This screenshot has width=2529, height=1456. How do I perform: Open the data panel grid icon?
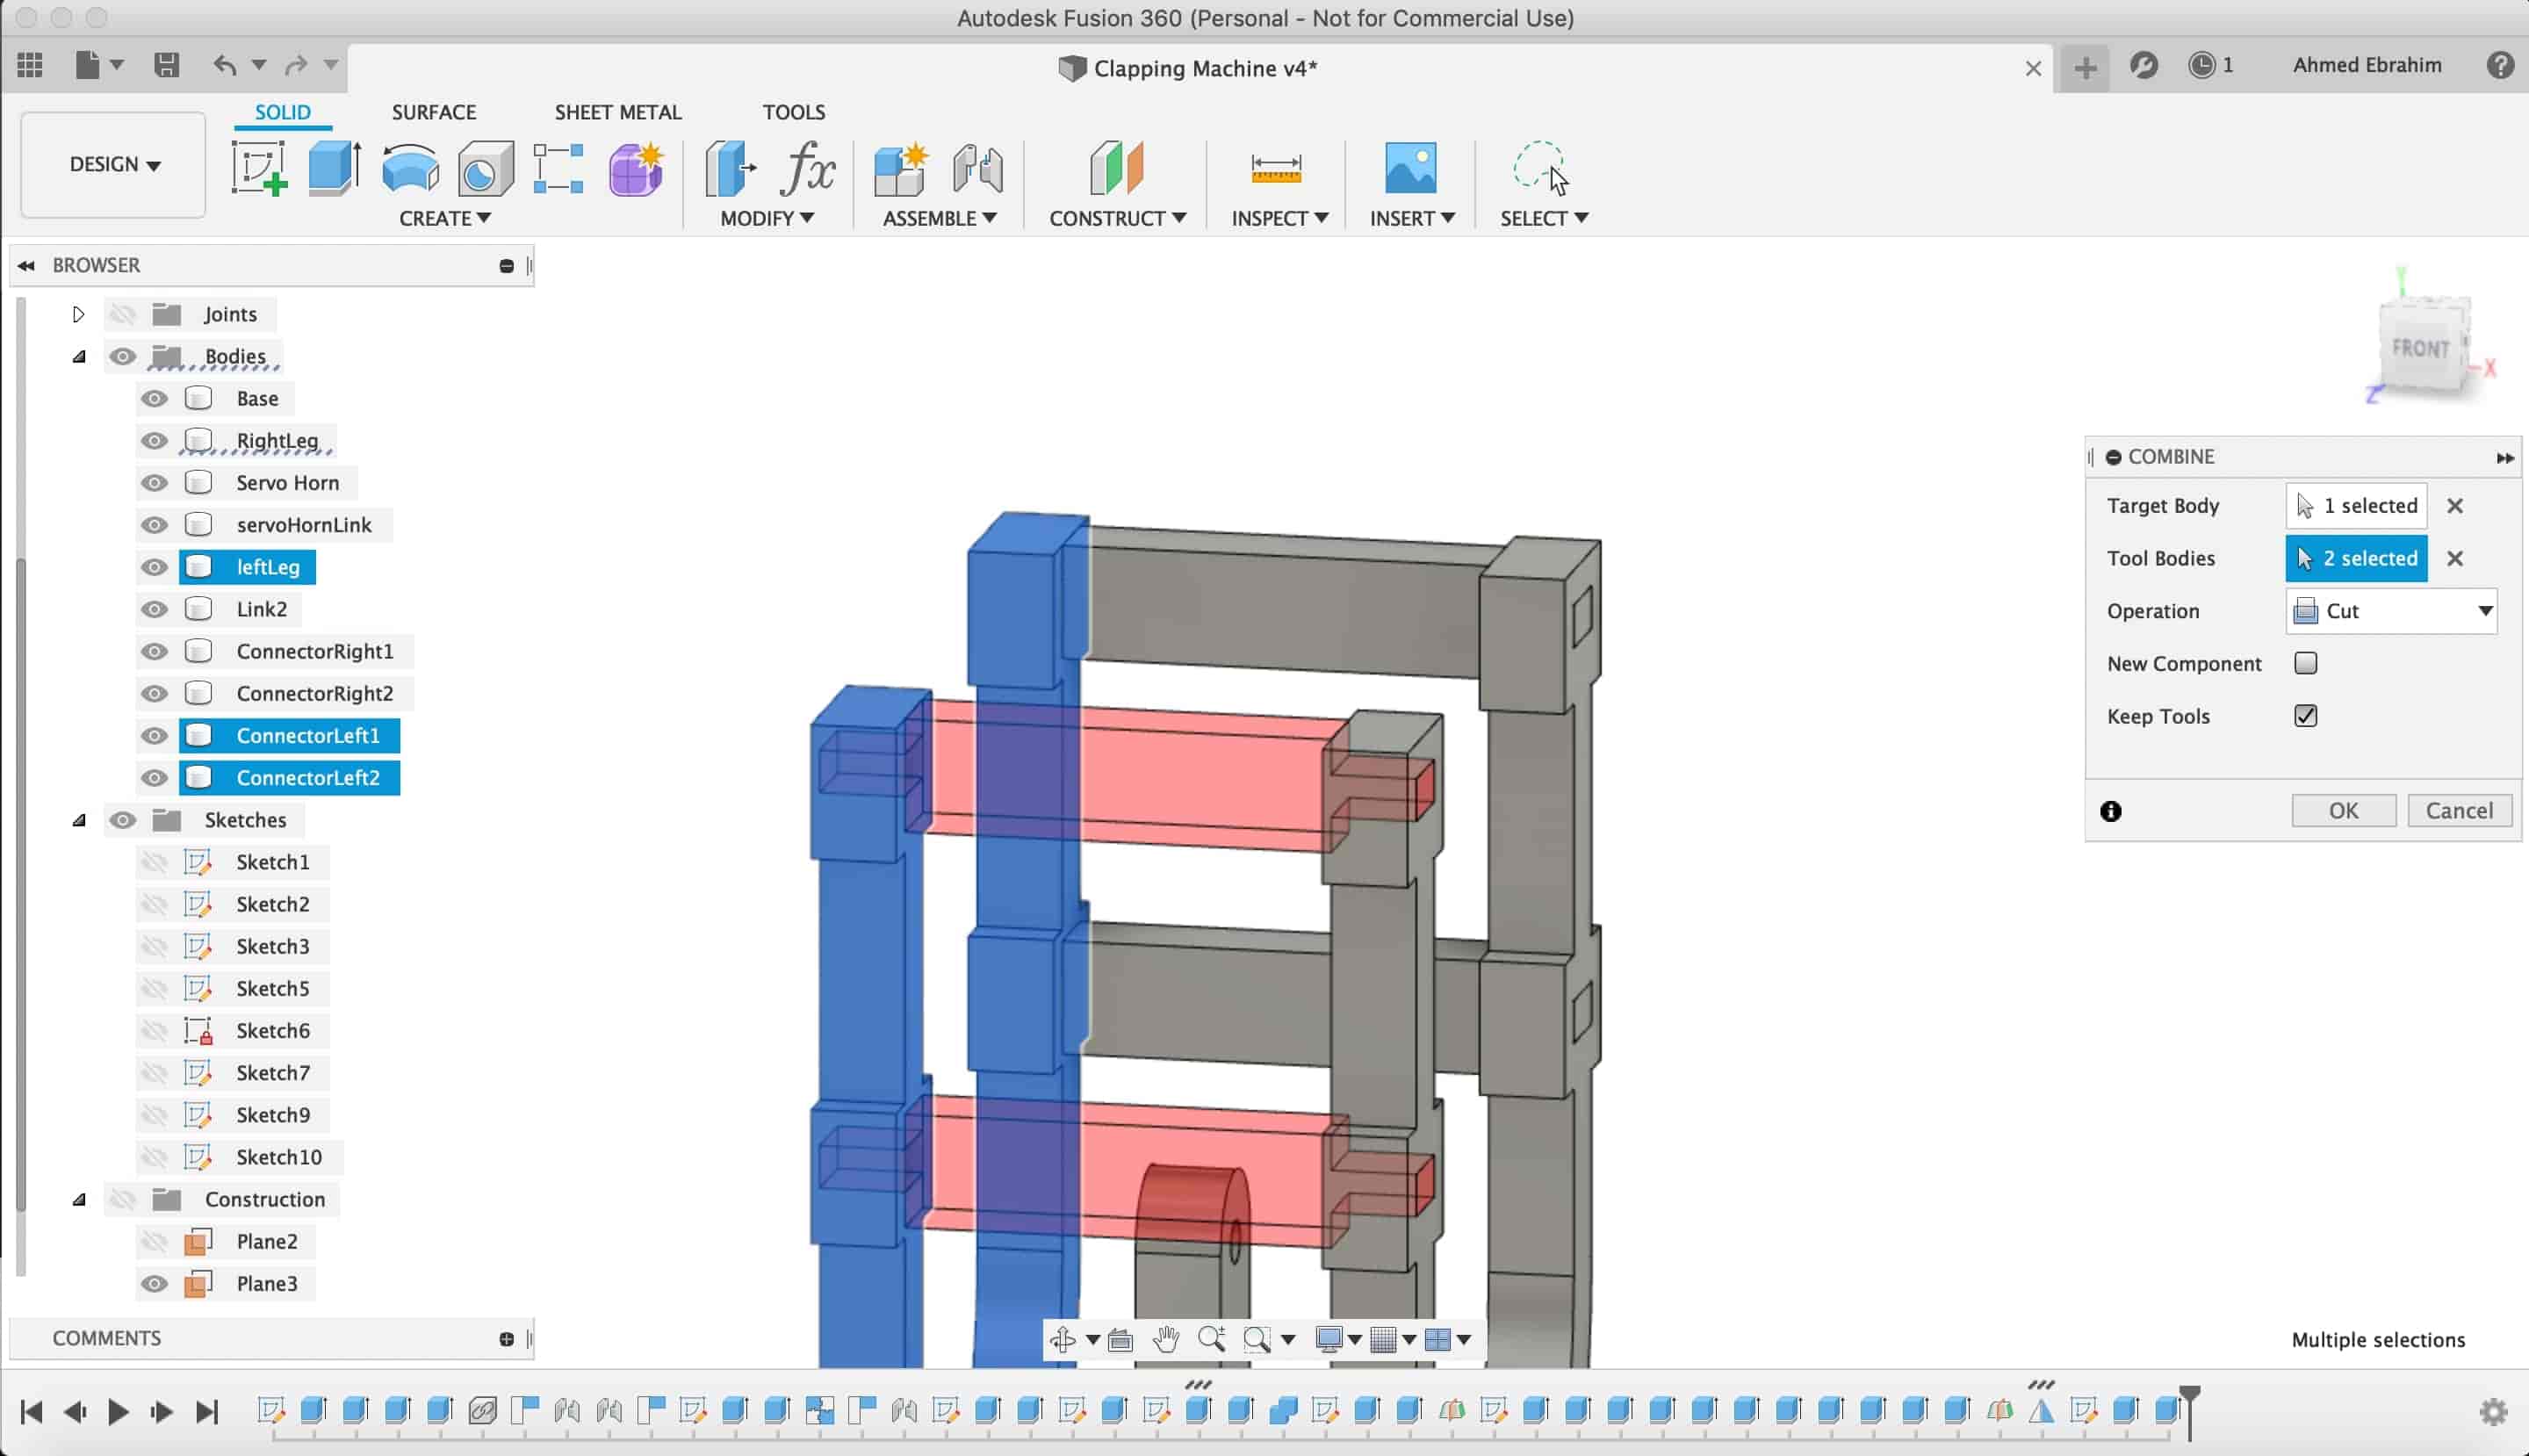(30, 65)
